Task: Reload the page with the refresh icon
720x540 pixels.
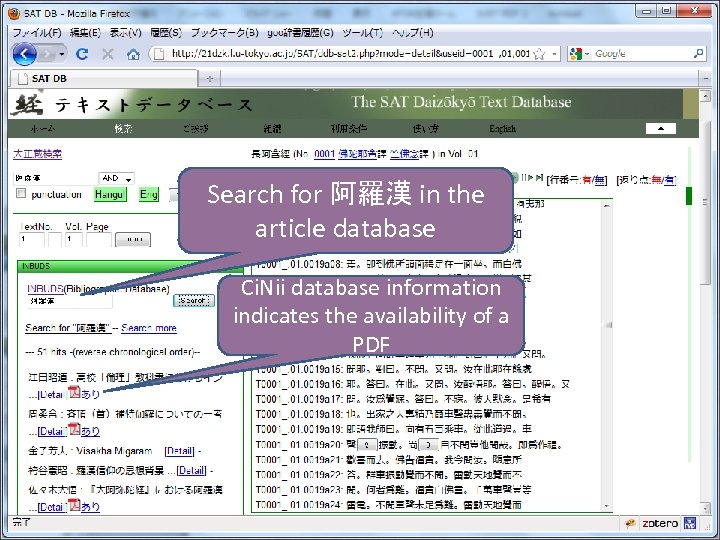Action: [82, 54]
